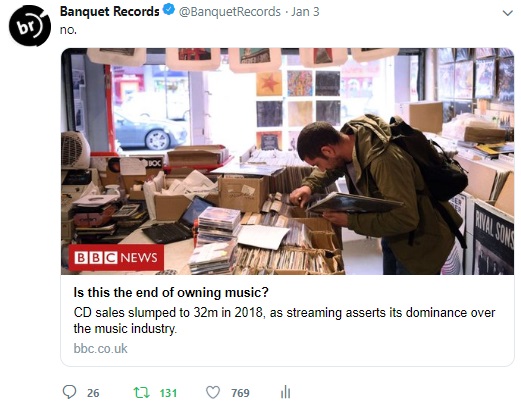Click the 131 retweets count
Image resolution: width=521 pixels, height=405 pixels.
168,393
